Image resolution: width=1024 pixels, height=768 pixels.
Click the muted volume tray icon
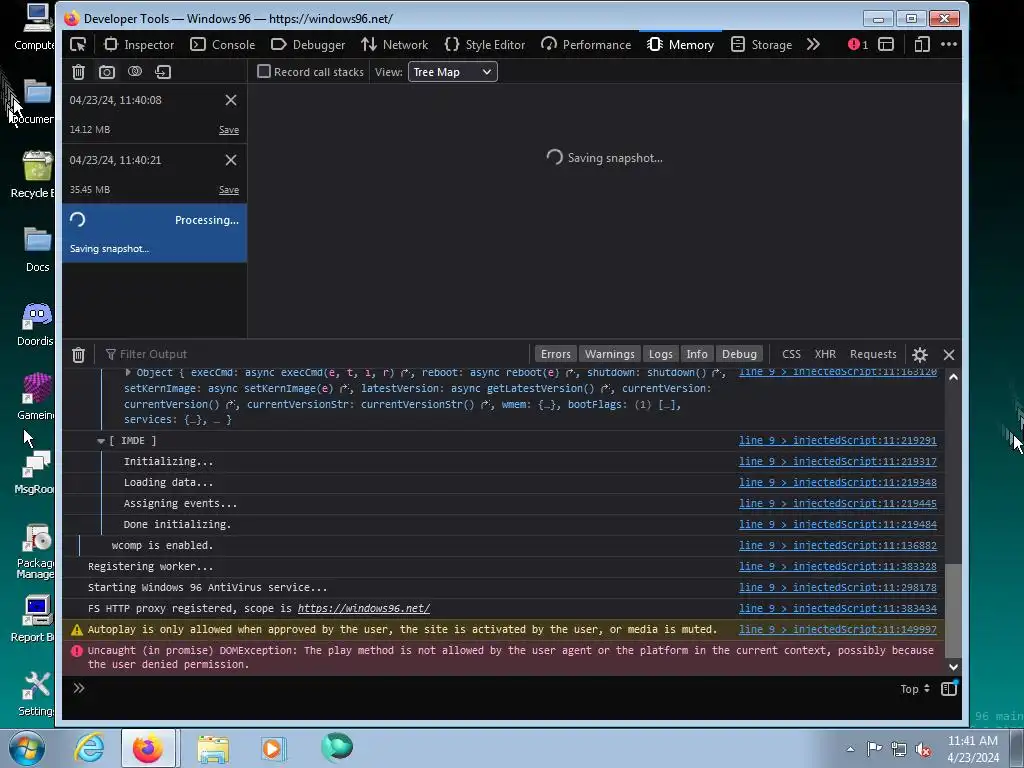(x=923, y=750)
